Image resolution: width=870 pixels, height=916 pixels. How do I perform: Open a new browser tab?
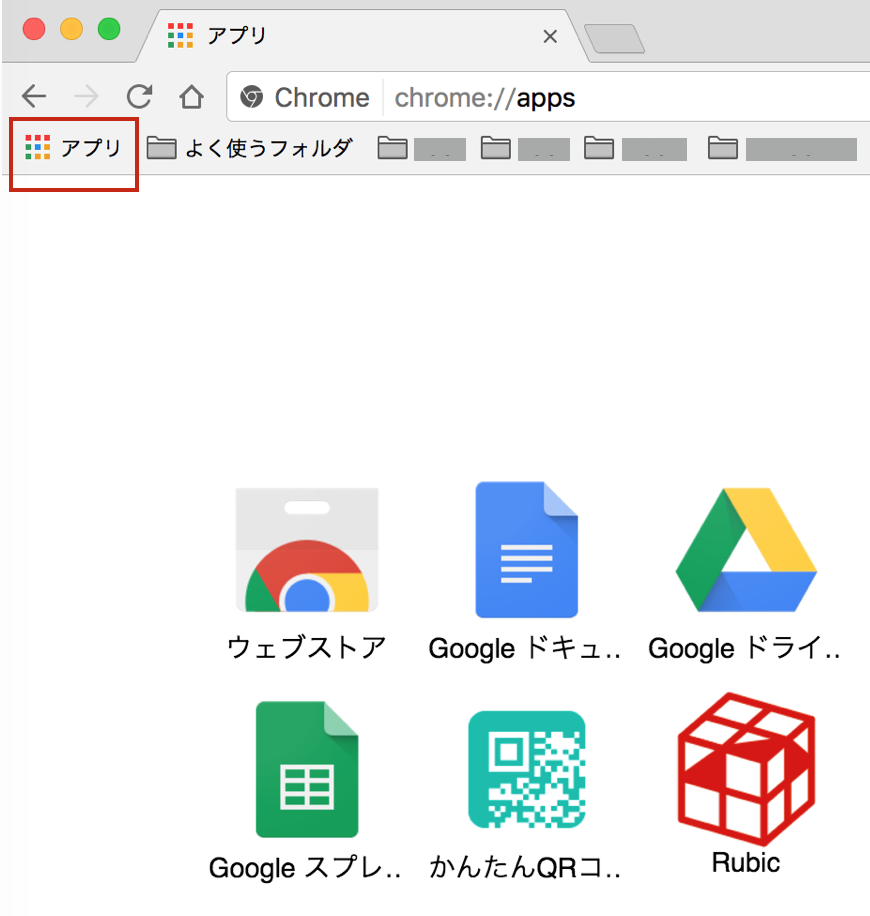coord(615,35)
